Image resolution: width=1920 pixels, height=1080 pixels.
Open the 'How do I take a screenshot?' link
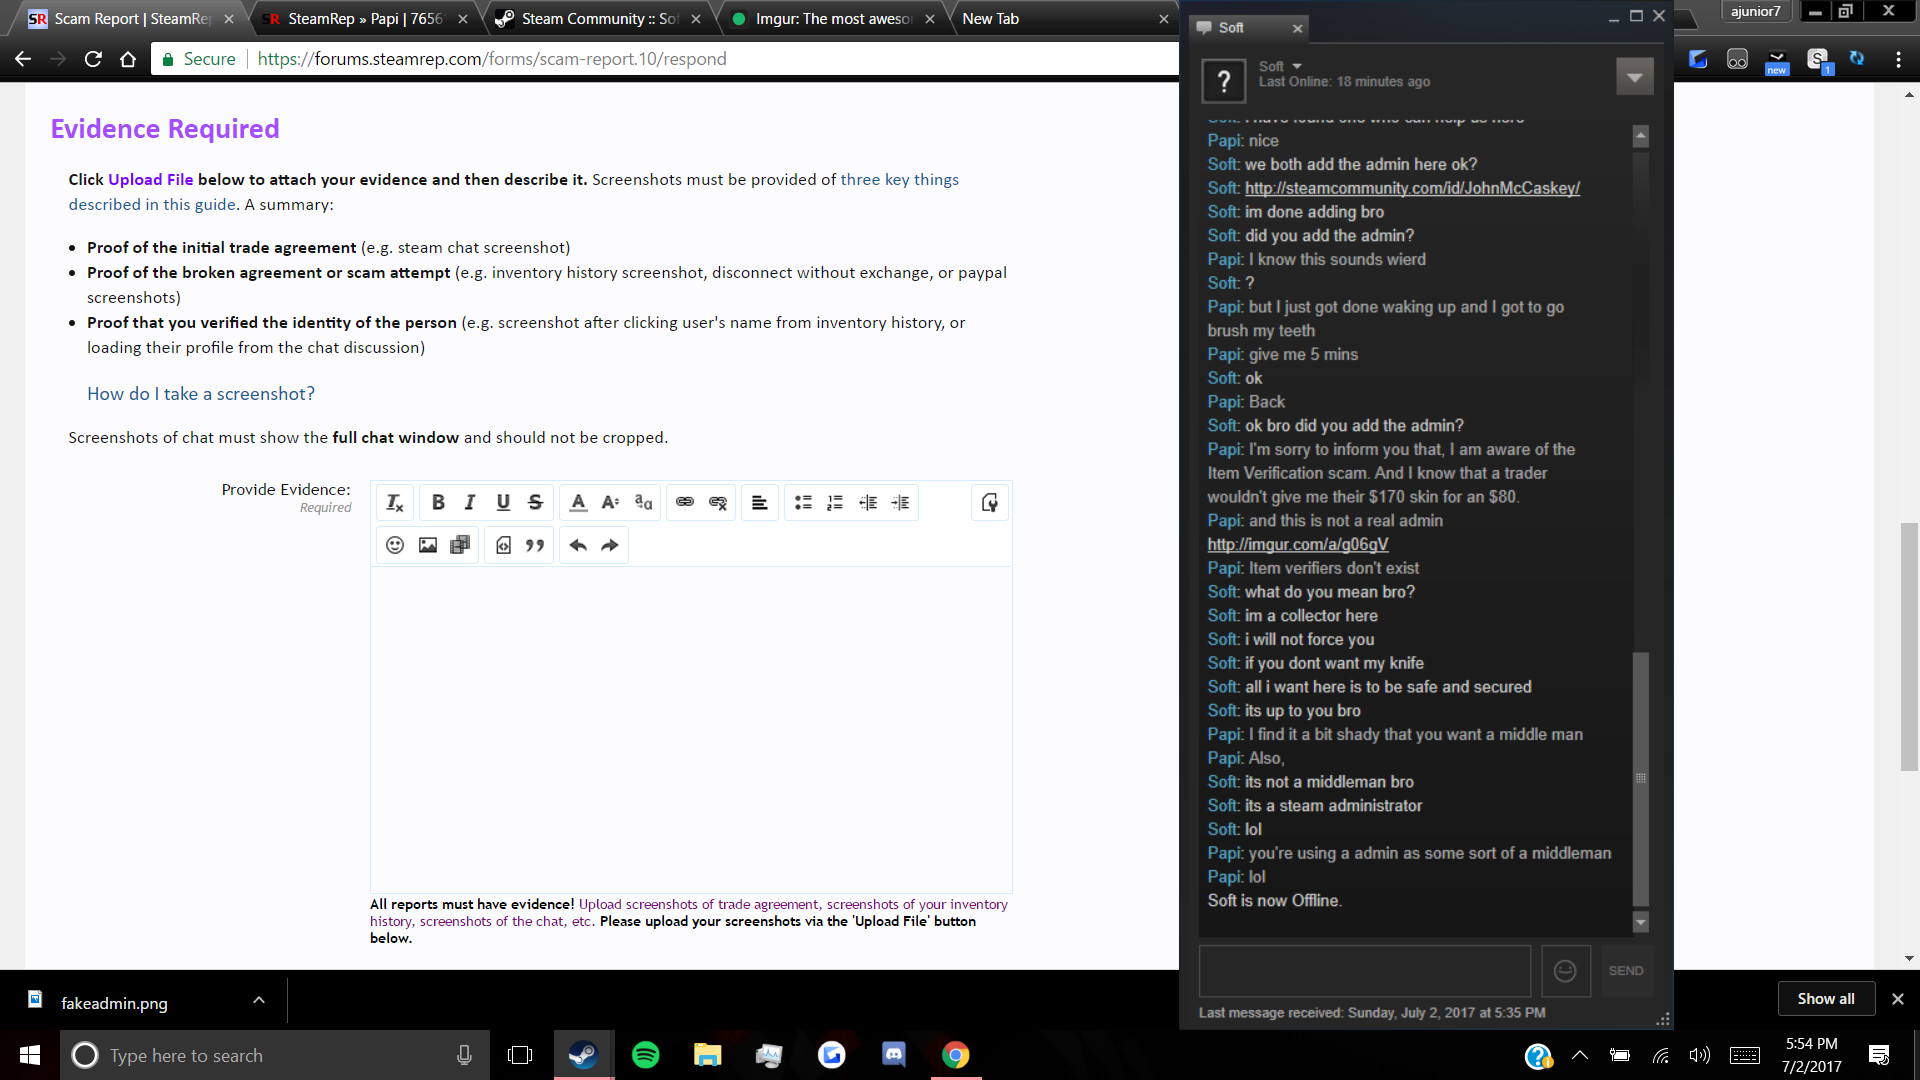pyautogui.click(x=201, y=394)
